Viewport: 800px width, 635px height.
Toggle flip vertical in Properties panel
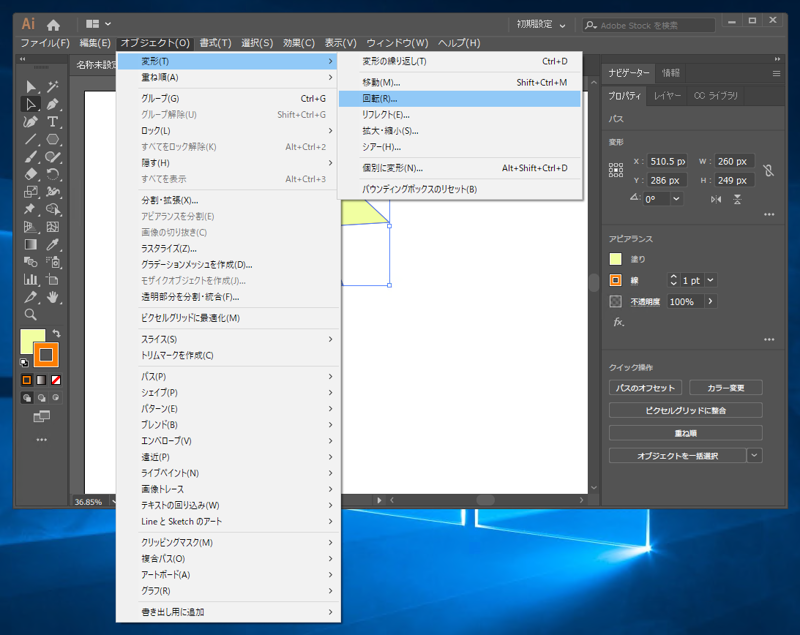pos(737,199)
